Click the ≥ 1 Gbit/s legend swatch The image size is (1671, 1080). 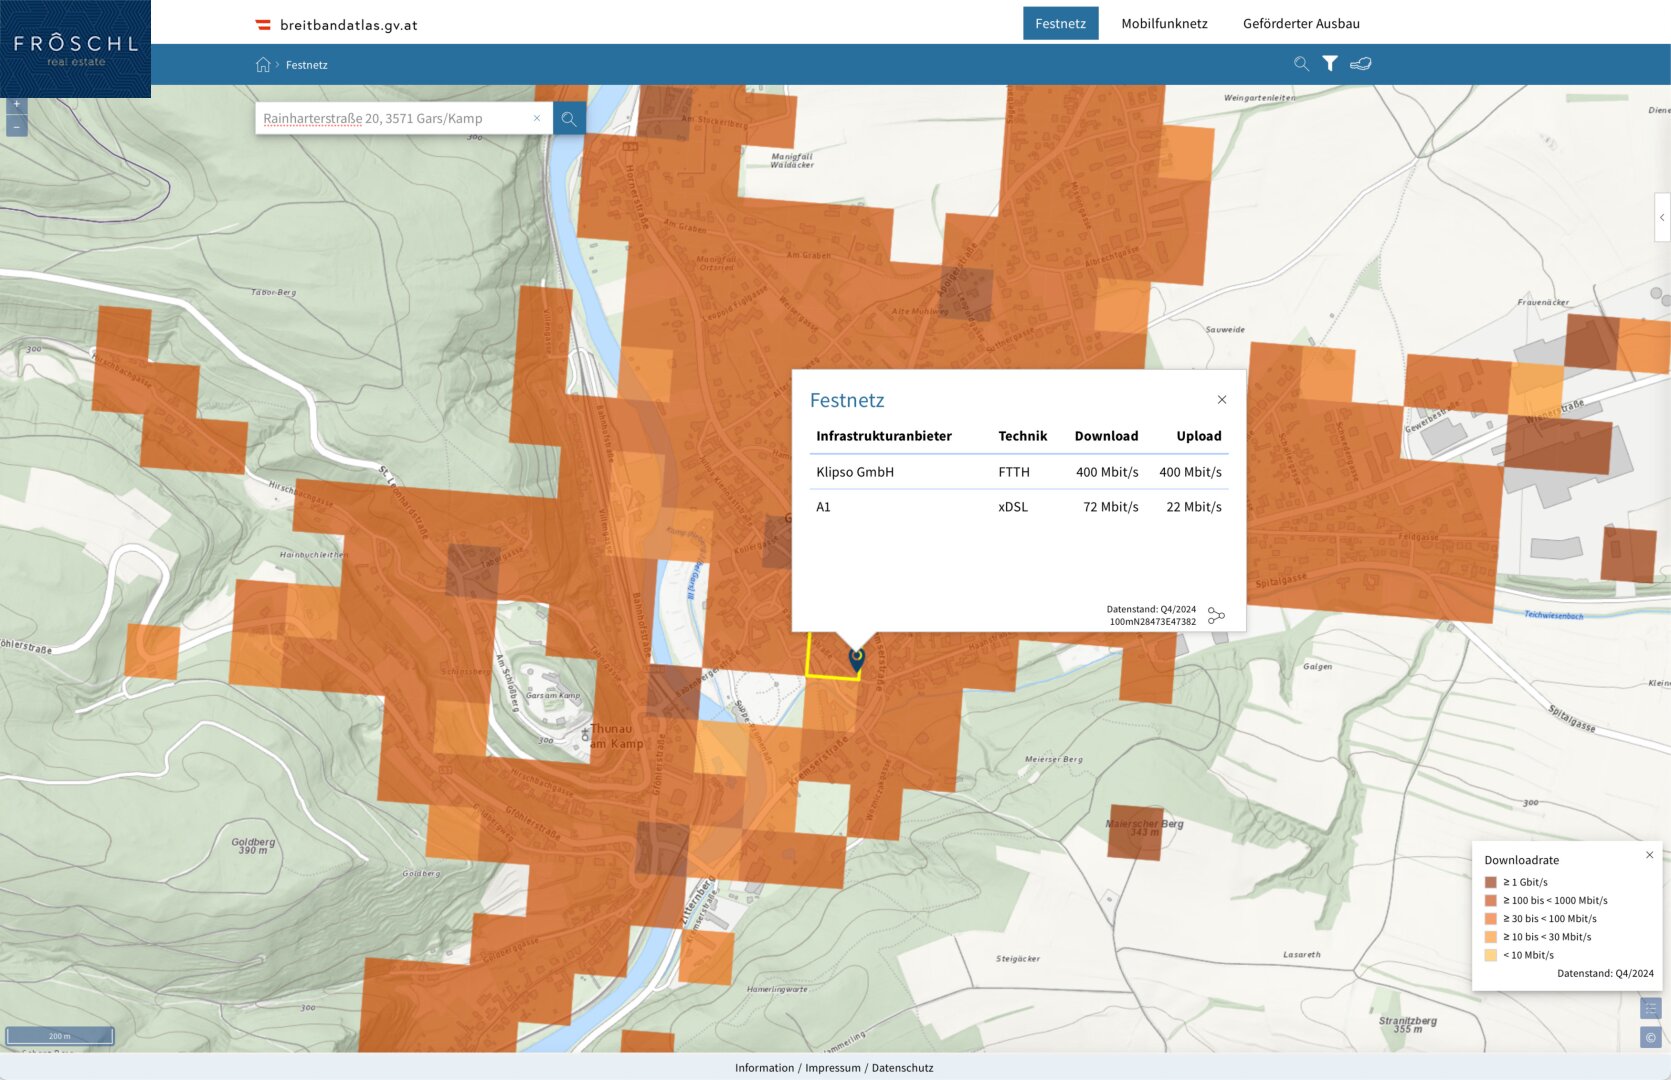[1491, 882]
